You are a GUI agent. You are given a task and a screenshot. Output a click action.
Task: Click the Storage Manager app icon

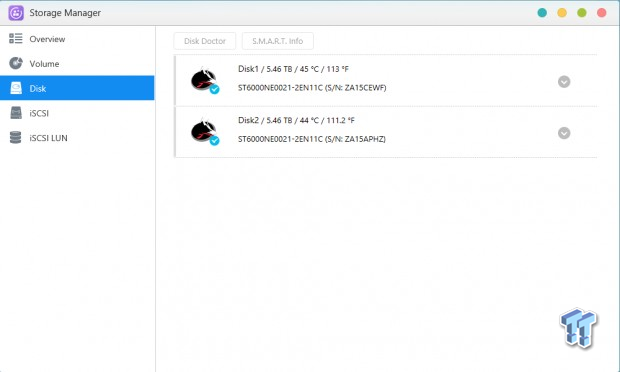tap(16, 13)
